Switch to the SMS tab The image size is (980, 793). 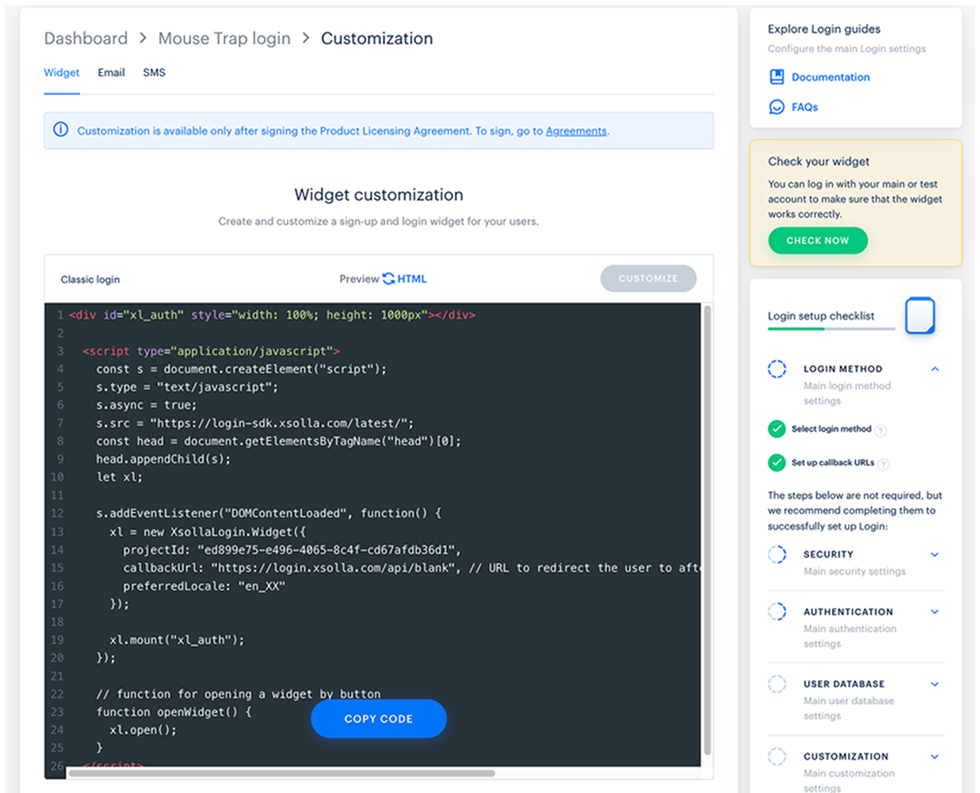(x=154, y=72)
